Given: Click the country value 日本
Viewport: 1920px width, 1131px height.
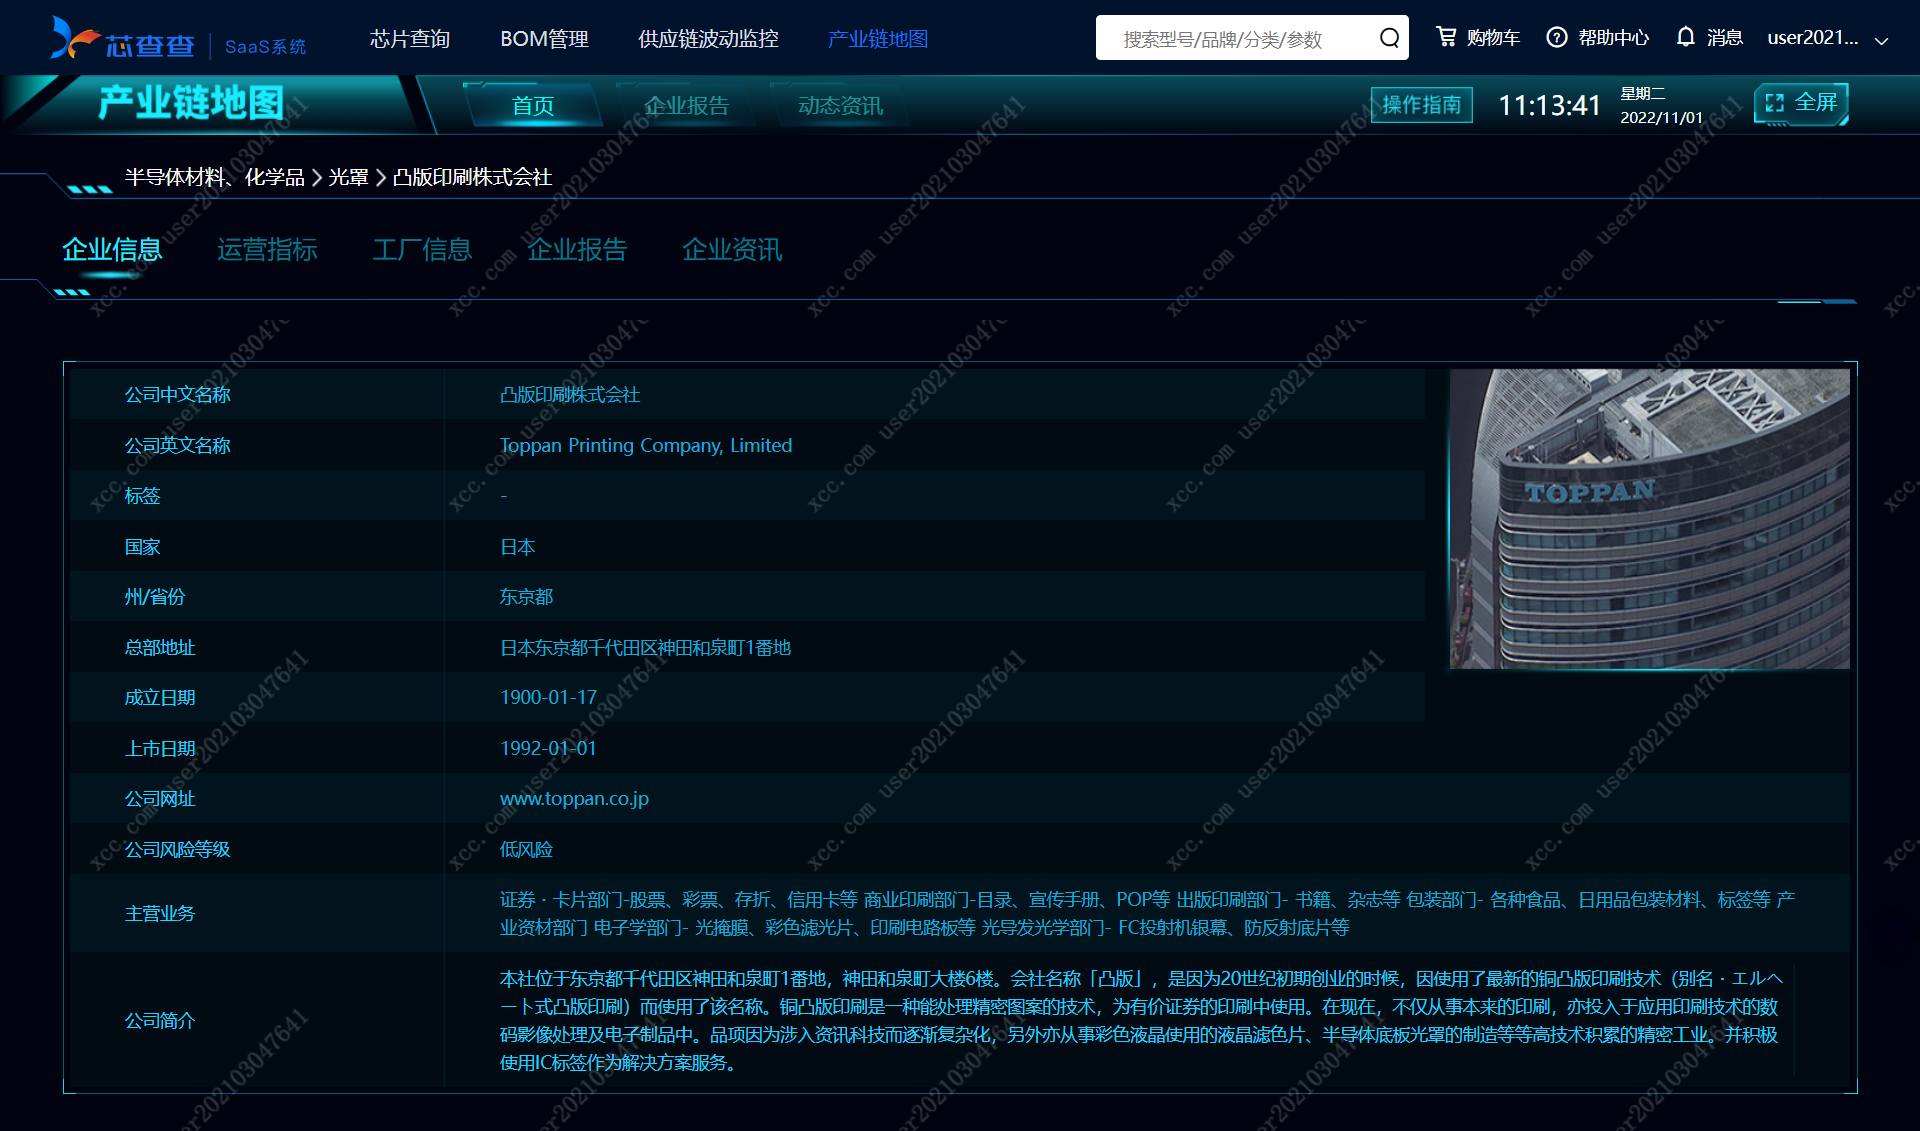Looking at the screenshot, I should pyautogui.click(x=517, y=547).
